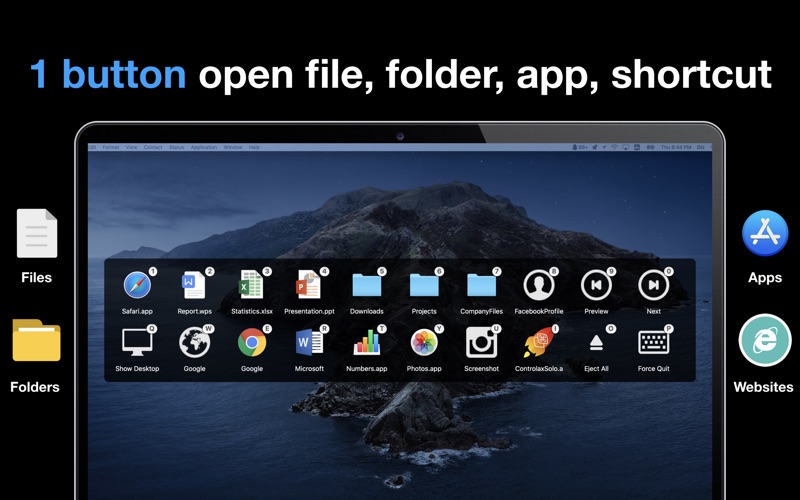Open the Presentation.ppt file icon
Screen dimensions: 800x500
309,285
